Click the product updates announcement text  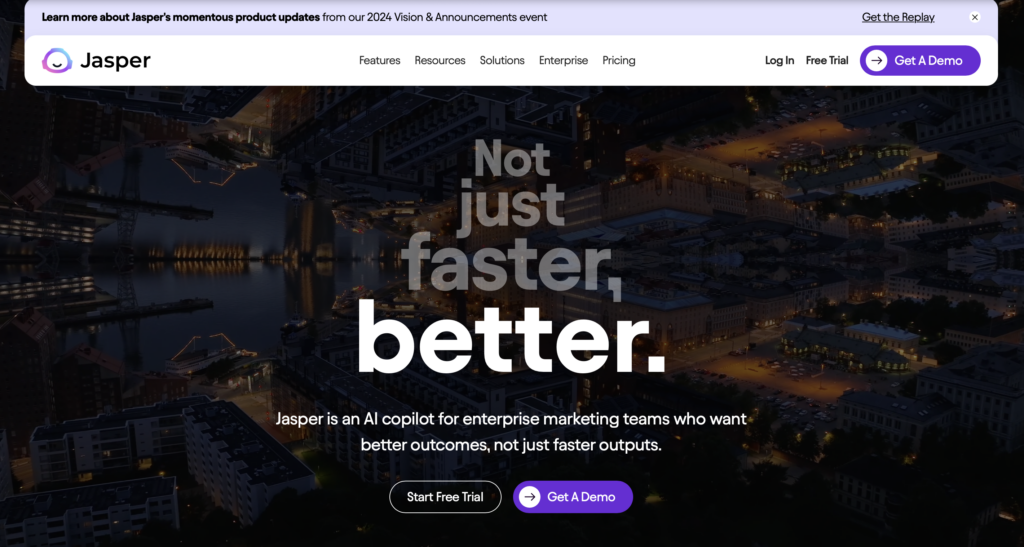pos(294,17)
